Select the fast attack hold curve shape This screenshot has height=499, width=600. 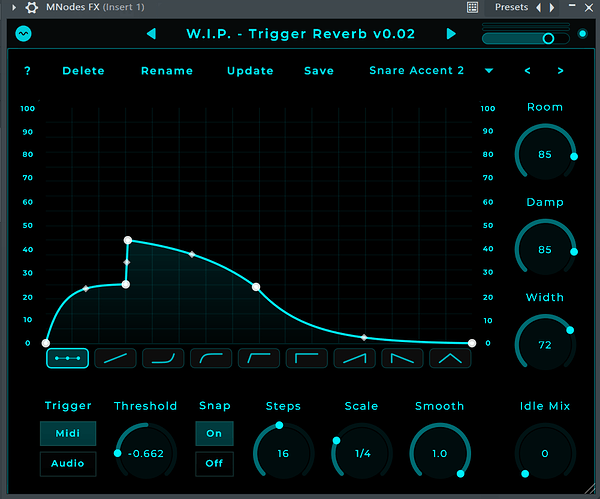pos(259,358)
